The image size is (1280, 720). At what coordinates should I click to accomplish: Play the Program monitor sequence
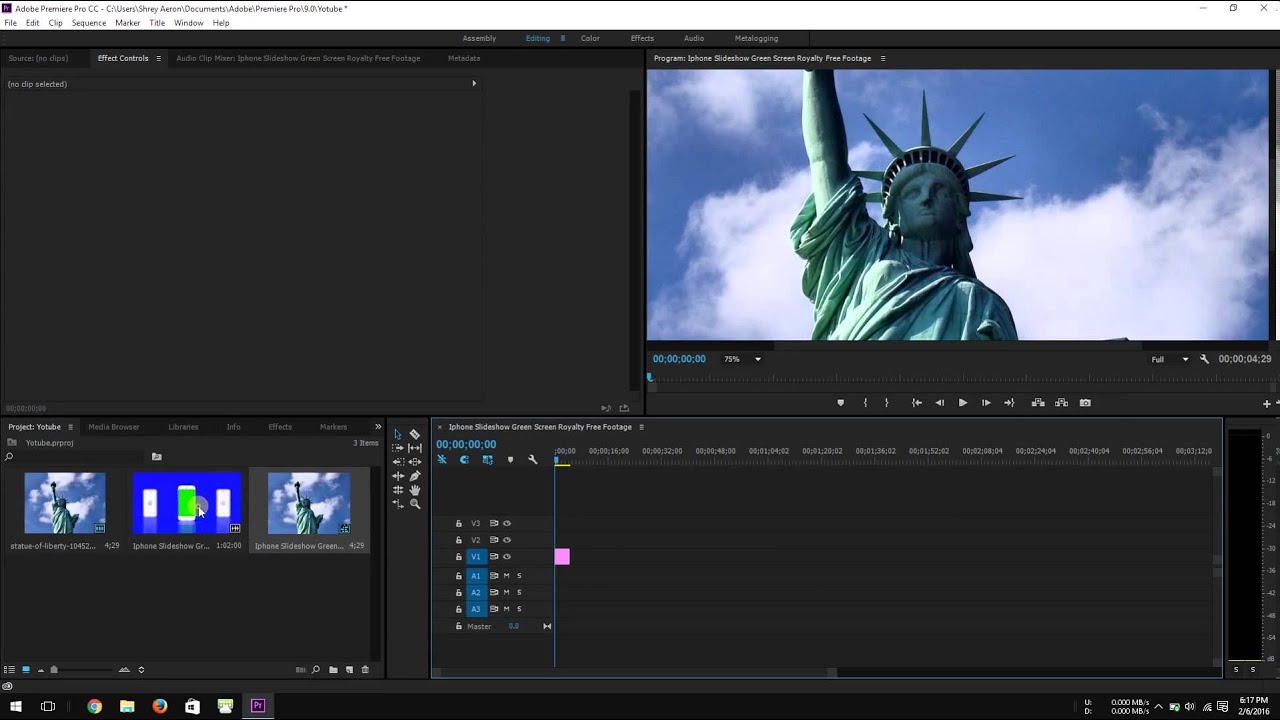(962, 403)
